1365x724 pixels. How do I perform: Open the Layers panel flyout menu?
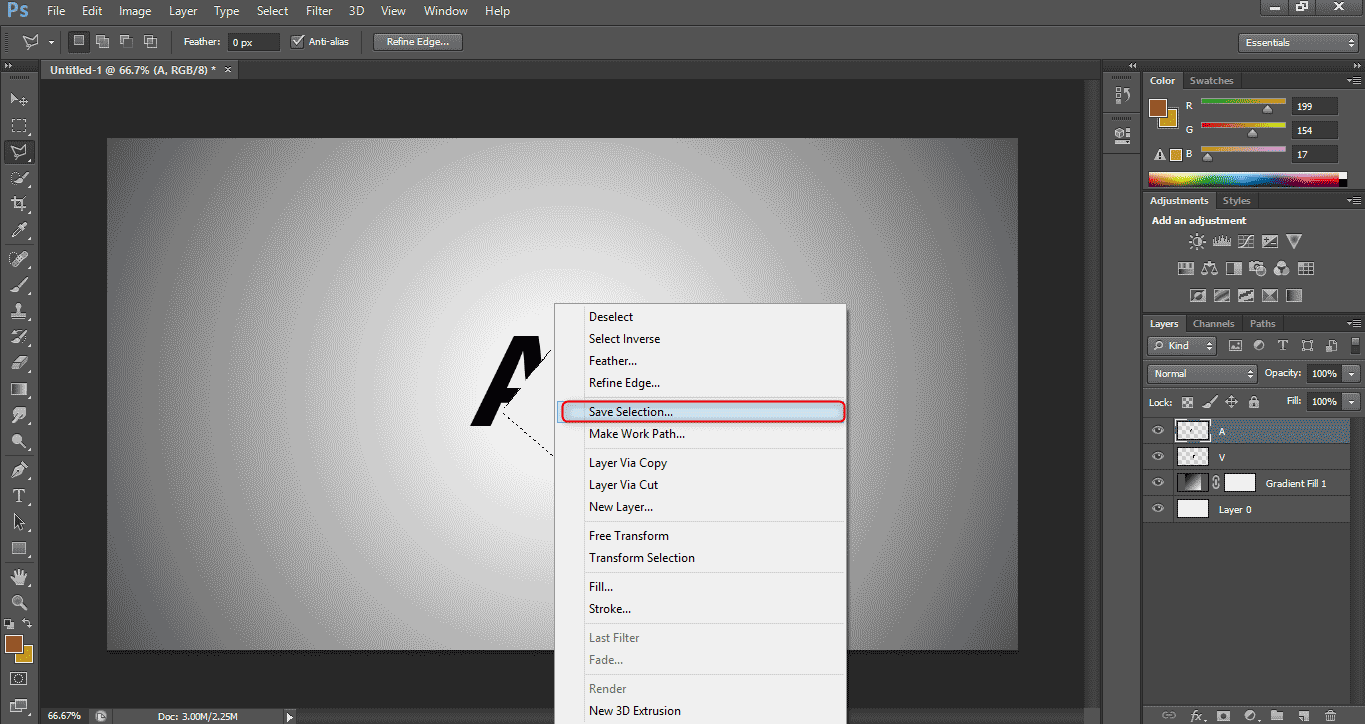(1354, 324)
